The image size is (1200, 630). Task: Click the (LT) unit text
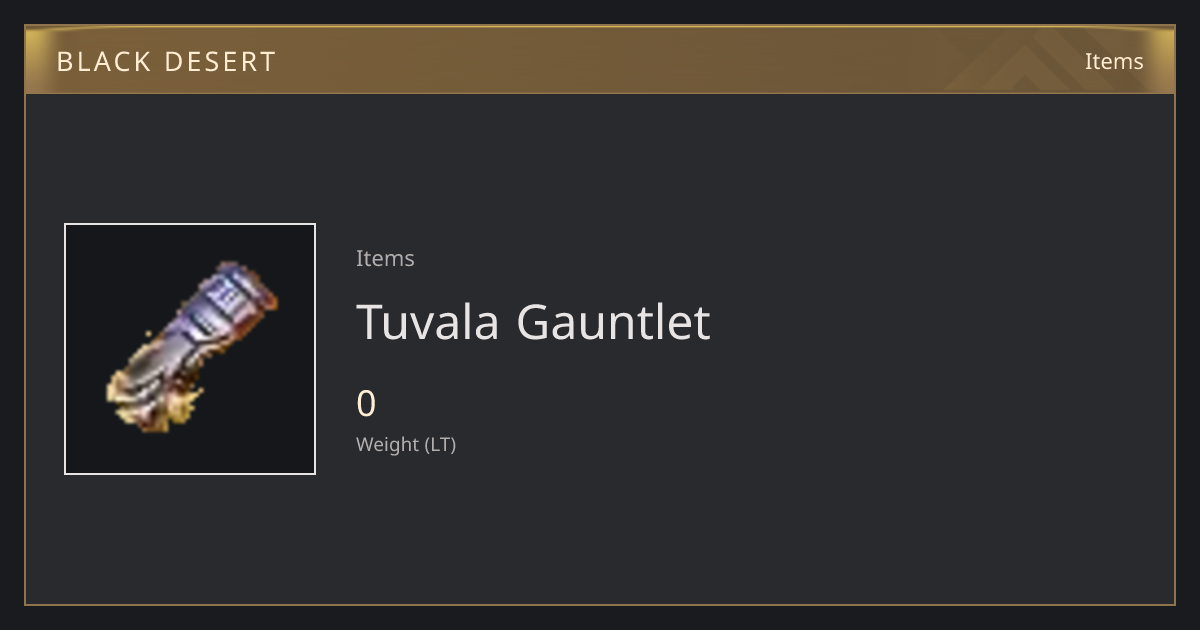tap(441, 444)
